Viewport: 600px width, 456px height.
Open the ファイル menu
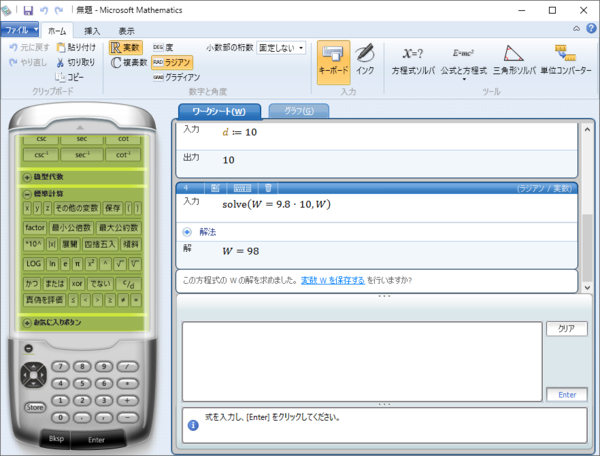[x=20, y=29]
